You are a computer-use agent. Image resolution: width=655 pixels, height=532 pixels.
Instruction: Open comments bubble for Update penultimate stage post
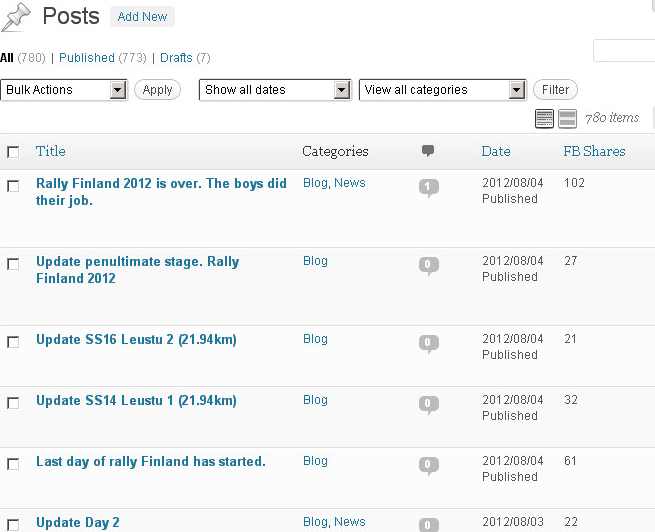click(x=429, y=266)
